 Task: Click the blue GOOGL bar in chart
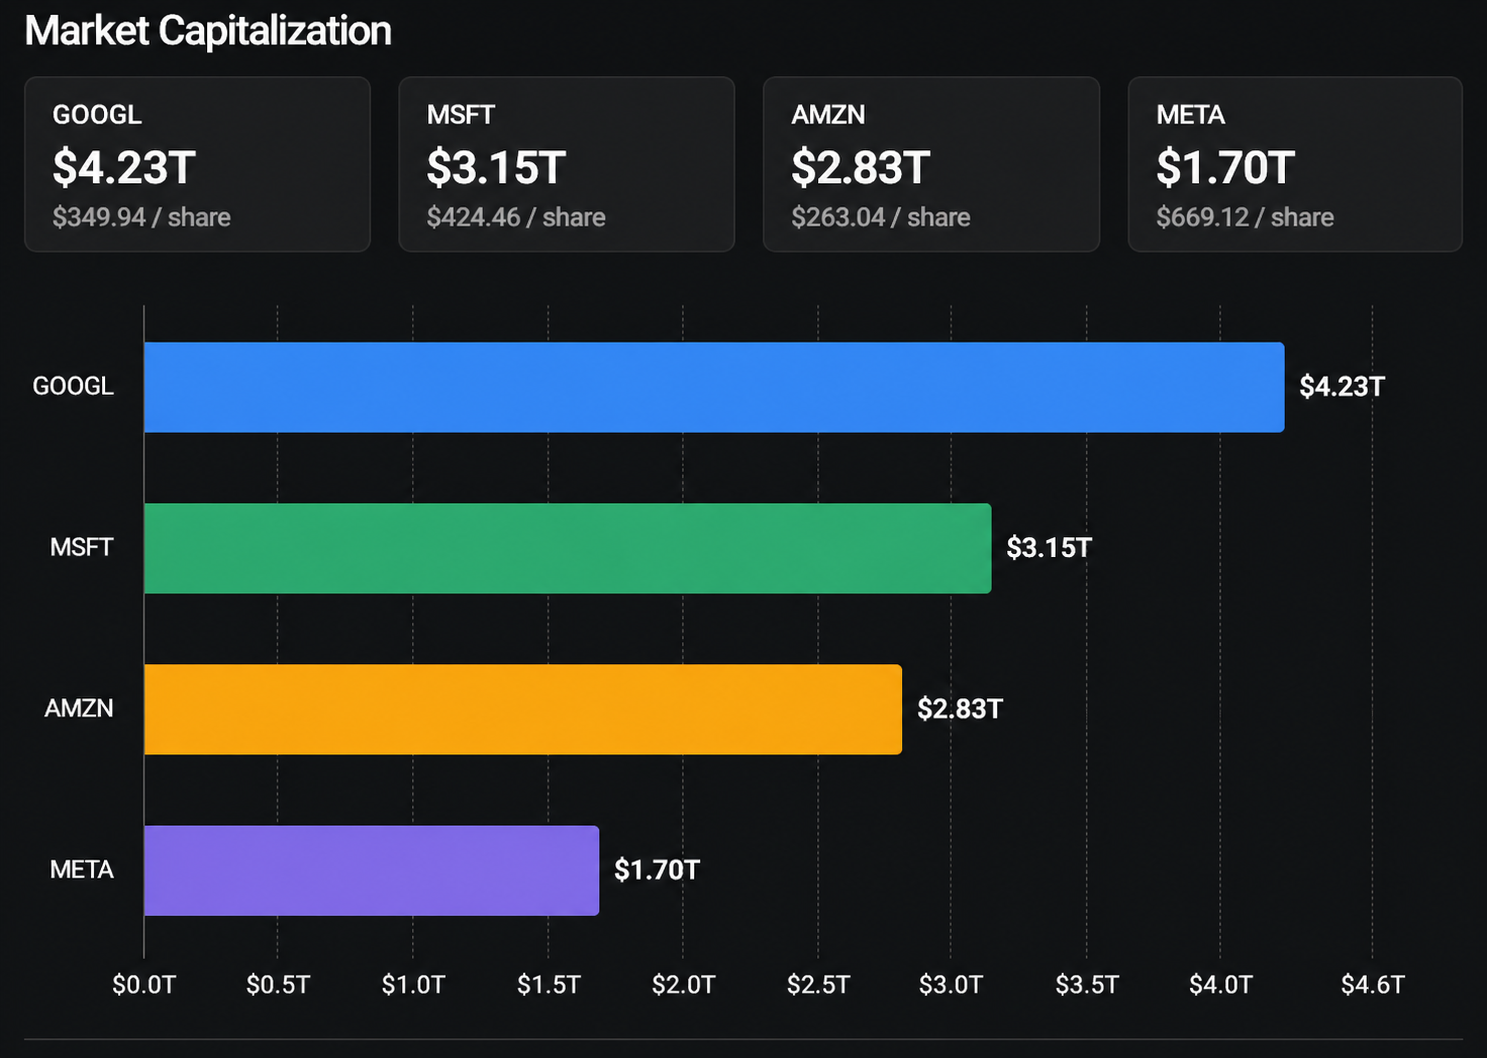click(713, 387)
